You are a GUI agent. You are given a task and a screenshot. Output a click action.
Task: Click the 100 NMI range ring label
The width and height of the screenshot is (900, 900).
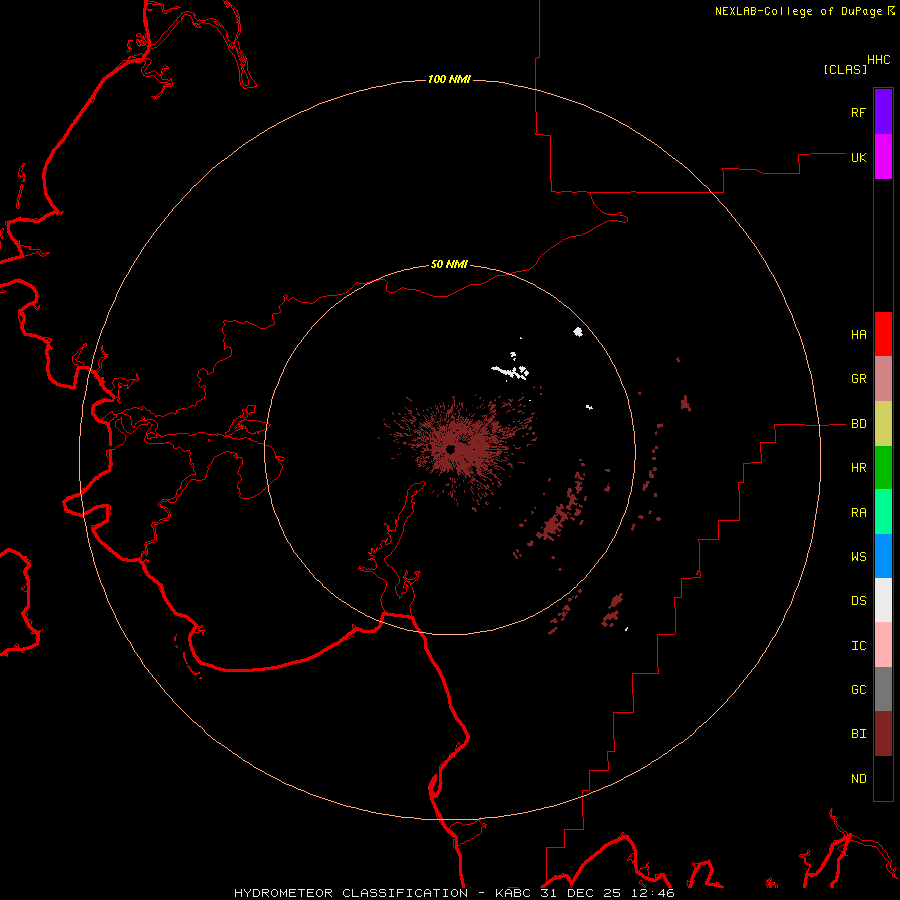point(449,79)
